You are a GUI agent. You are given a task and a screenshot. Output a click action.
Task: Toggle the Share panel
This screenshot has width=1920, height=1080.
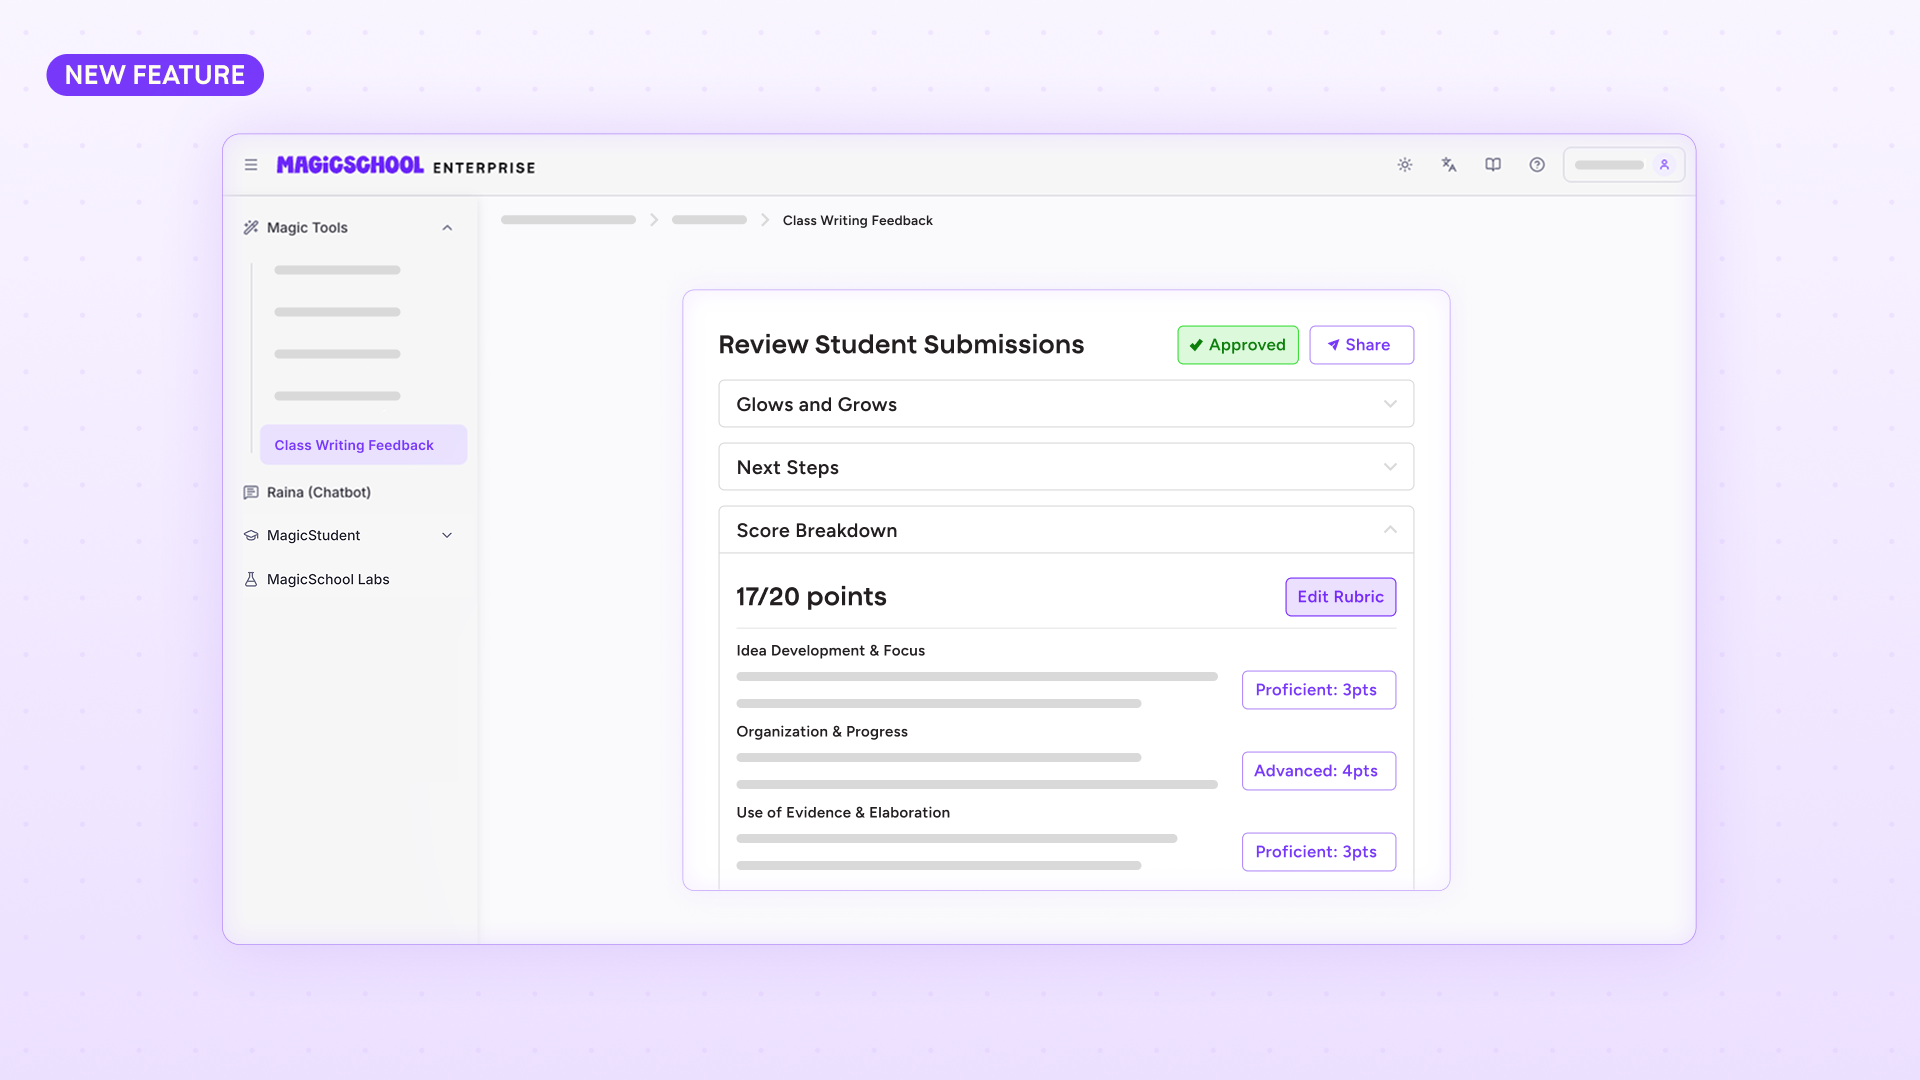[1361, 344]
